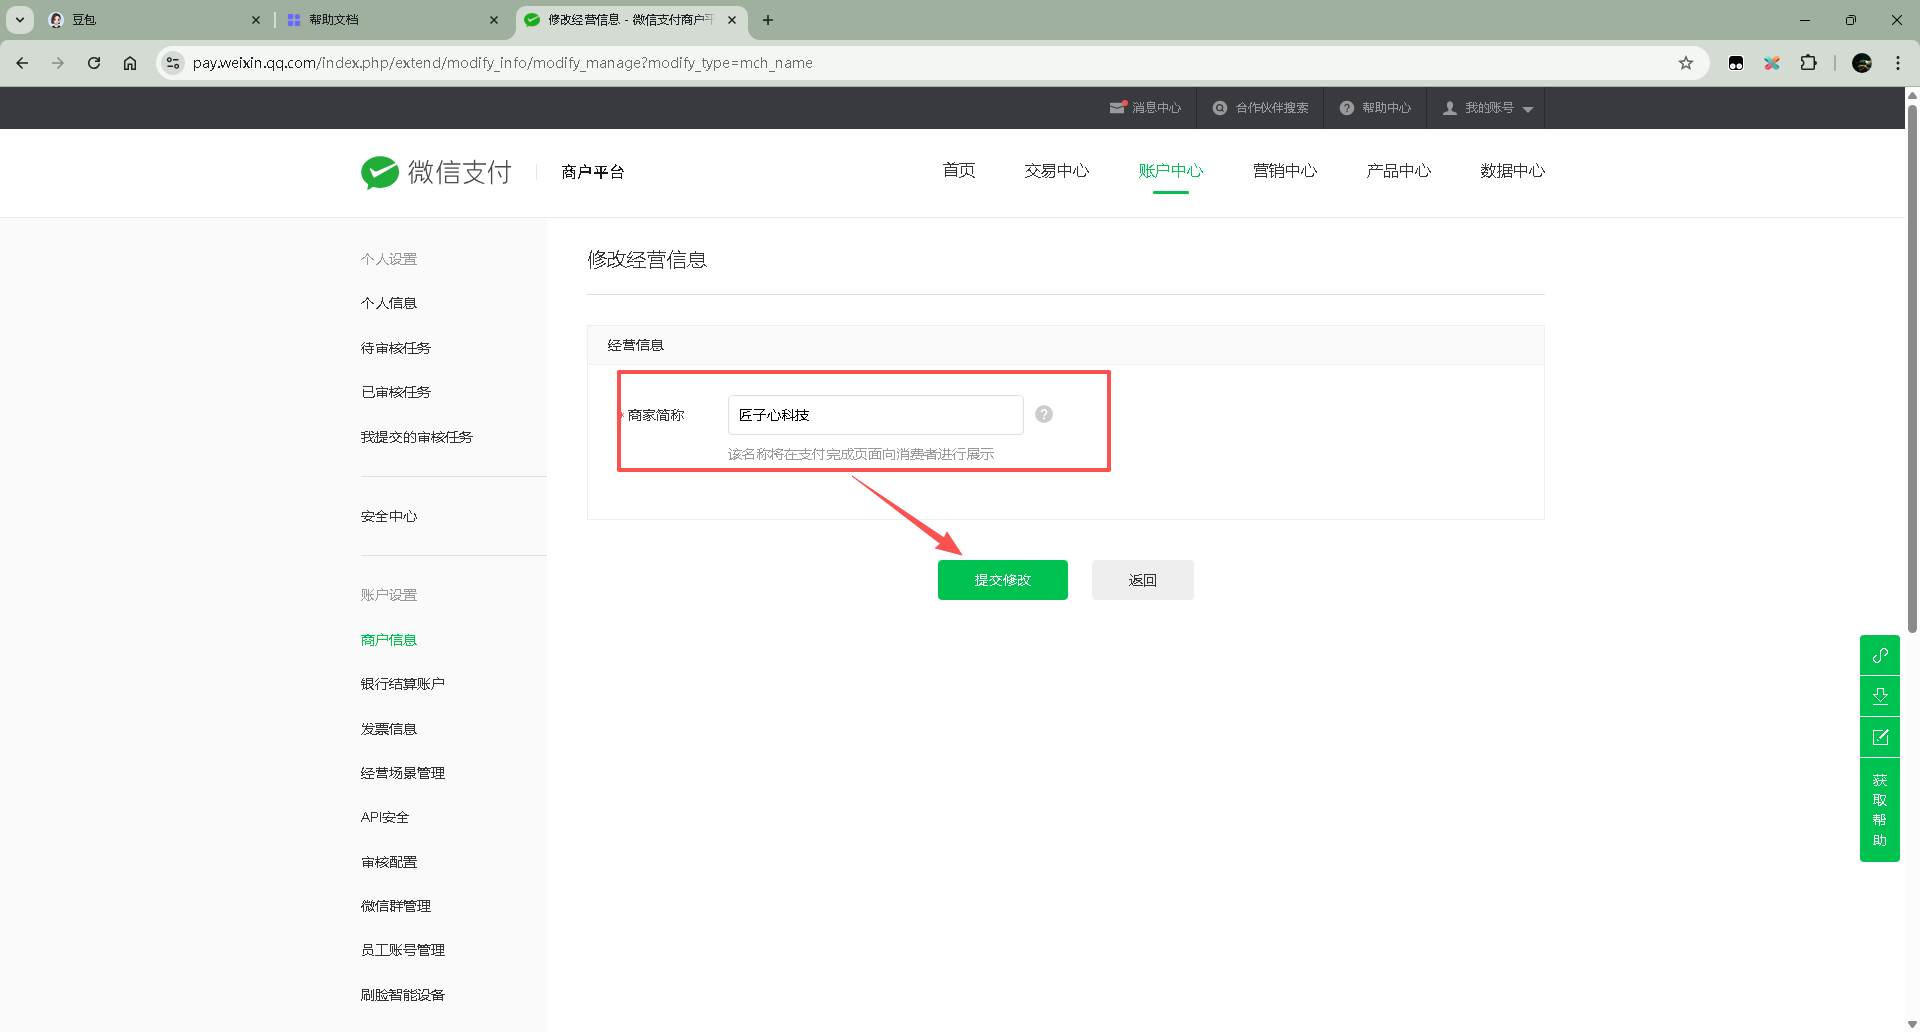Open the browser extensions puzzle icon

point(1808,63)
